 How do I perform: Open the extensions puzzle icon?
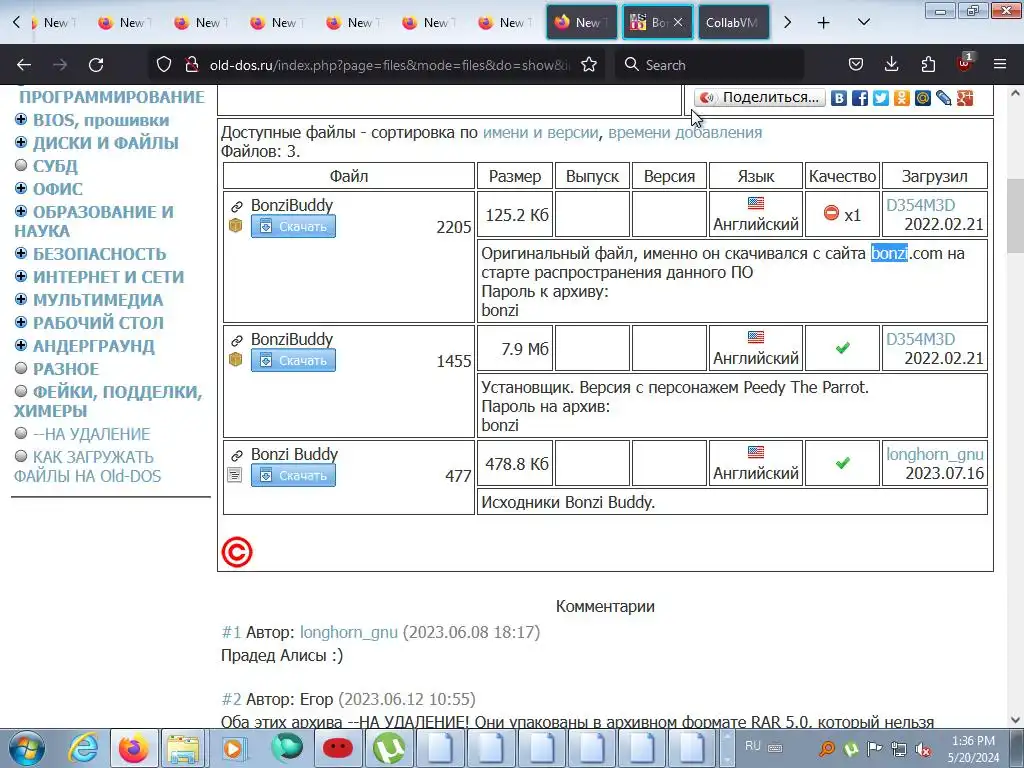coord(928,65)
